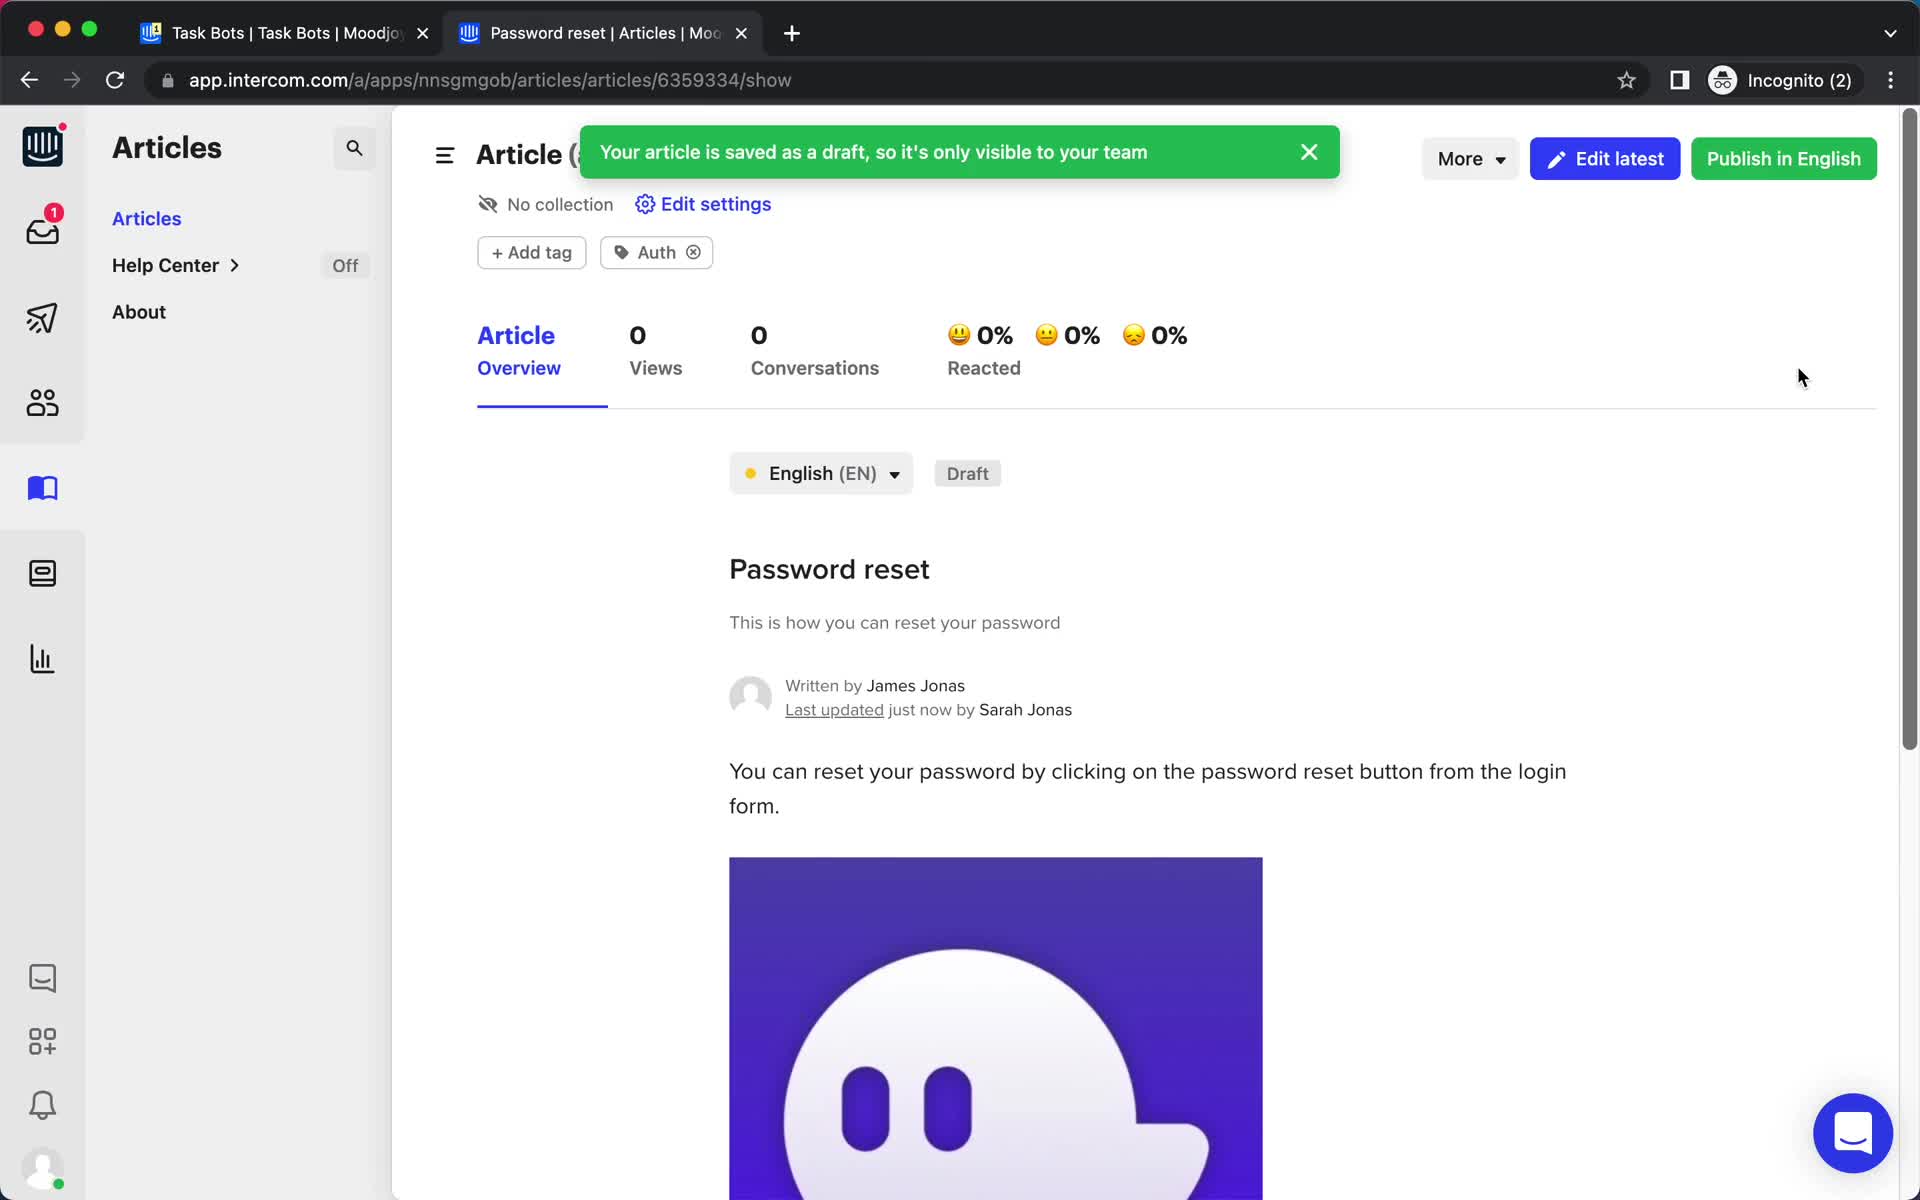Open the Contacts panel icon

coord(41,401)
